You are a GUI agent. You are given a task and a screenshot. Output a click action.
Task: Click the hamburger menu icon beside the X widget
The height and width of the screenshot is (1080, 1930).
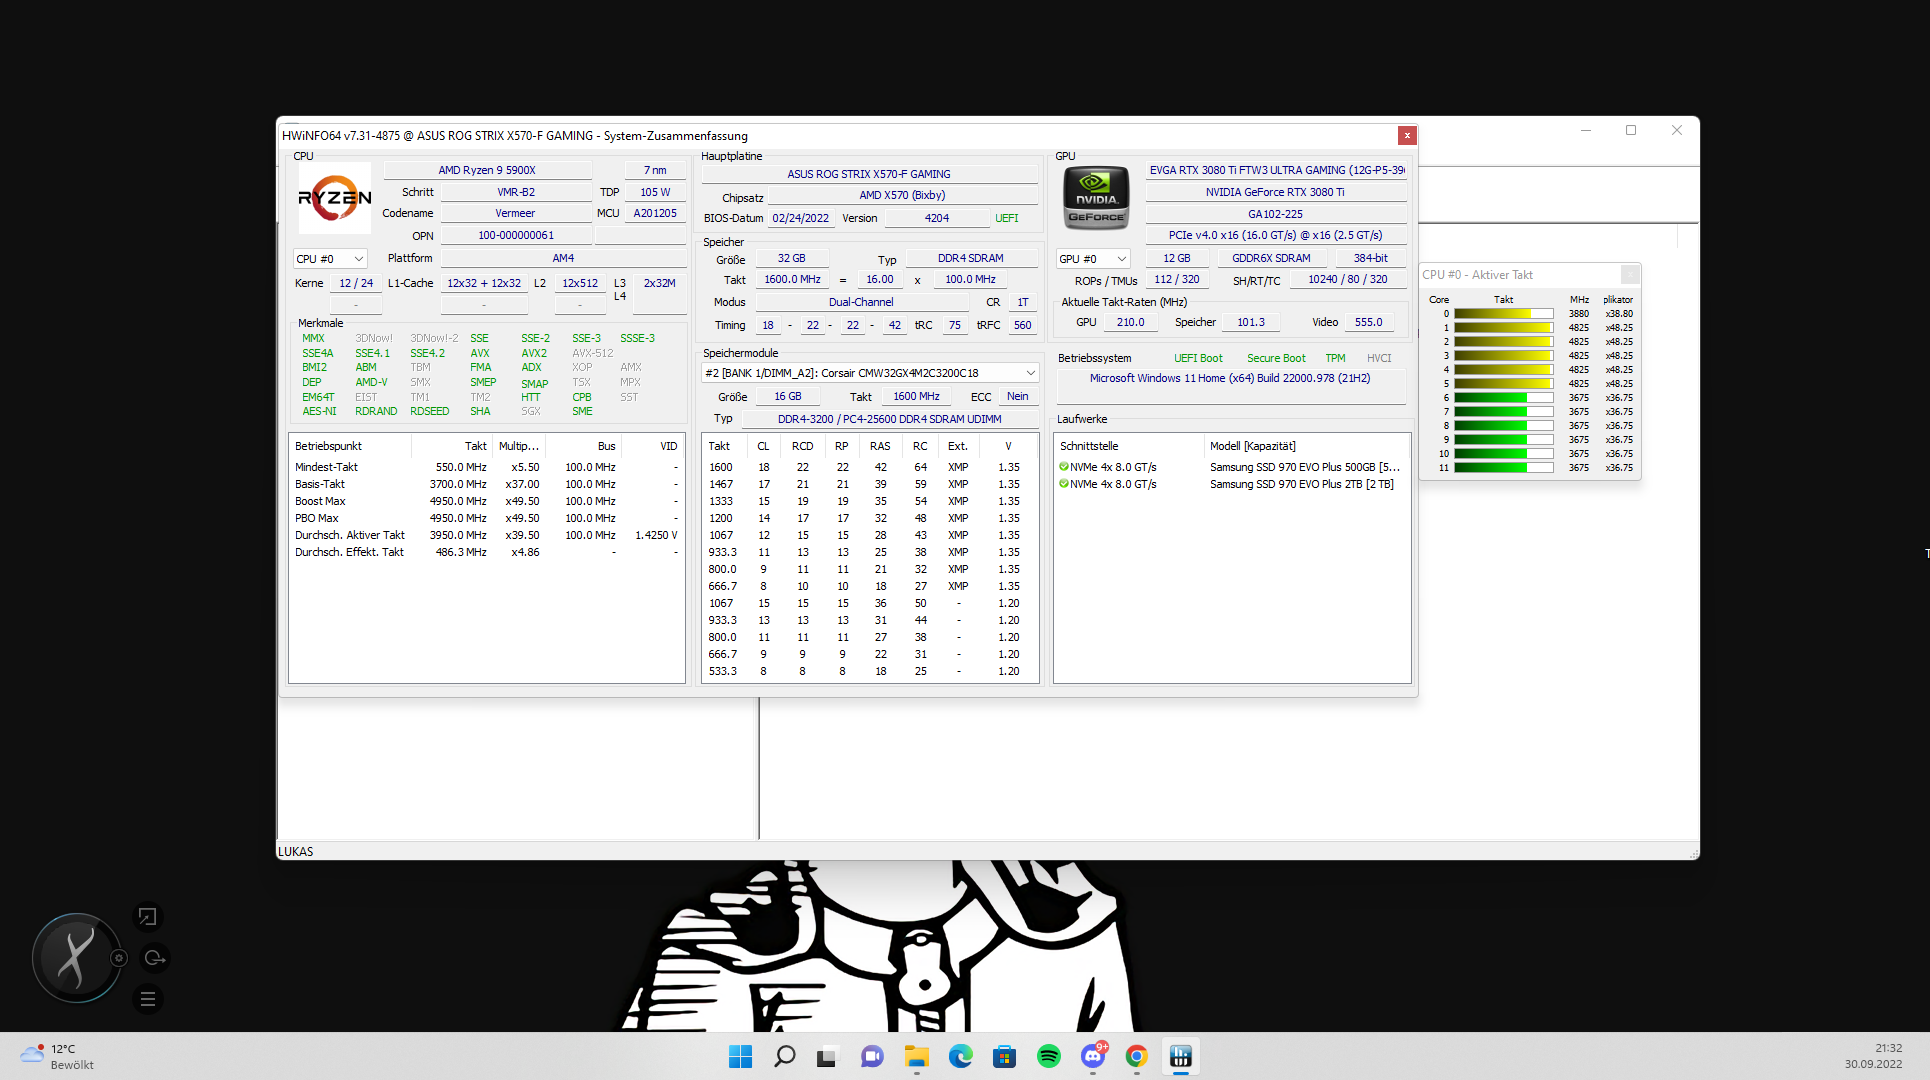click(x=148, y=999)
